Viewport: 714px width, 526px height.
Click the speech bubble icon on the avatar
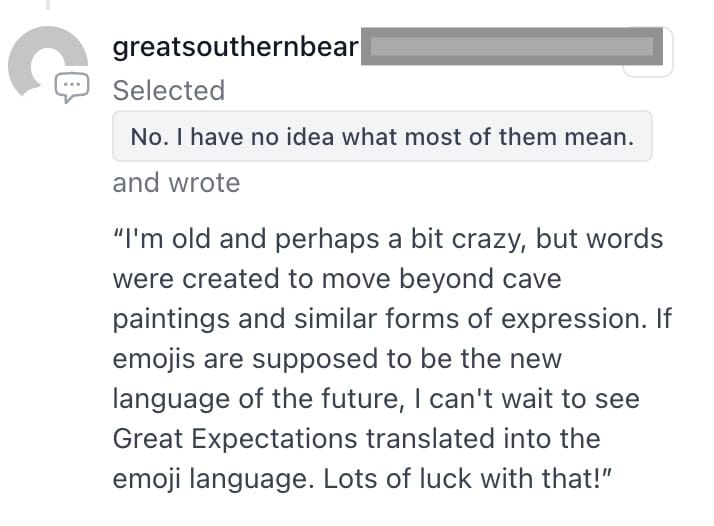click(x=72, y=87)
